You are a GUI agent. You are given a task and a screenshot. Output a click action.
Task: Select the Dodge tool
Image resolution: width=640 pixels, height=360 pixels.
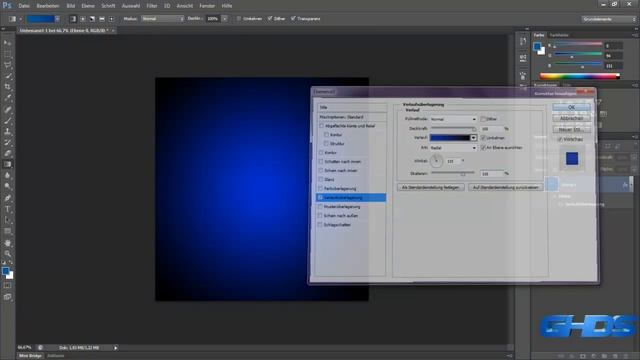[x=7, y=187]
